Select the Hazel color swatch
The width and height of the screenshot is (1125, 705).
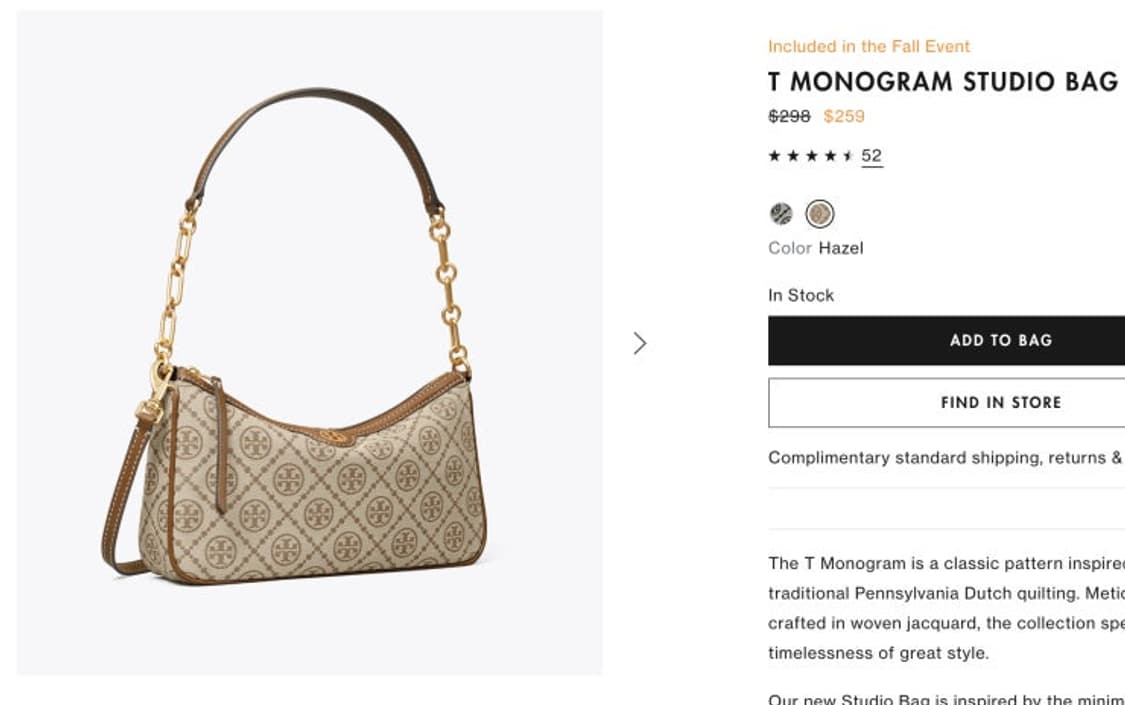click(x=820, y=213)
